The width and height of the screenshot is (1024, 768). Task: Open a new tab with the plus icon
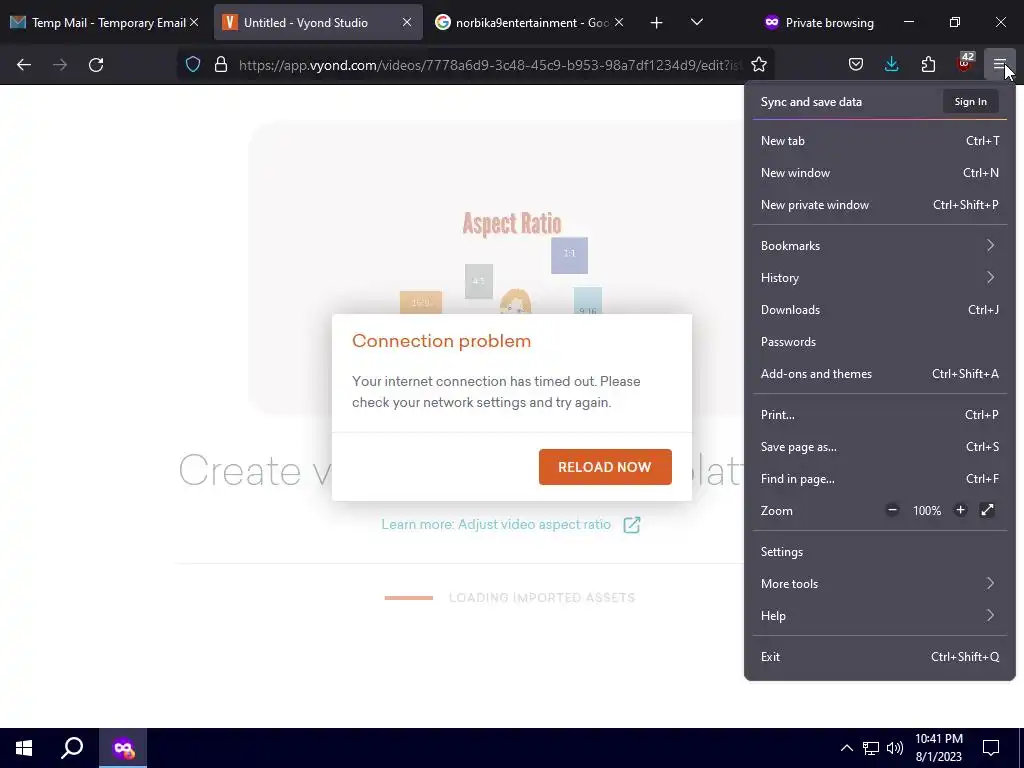(656, 23)
